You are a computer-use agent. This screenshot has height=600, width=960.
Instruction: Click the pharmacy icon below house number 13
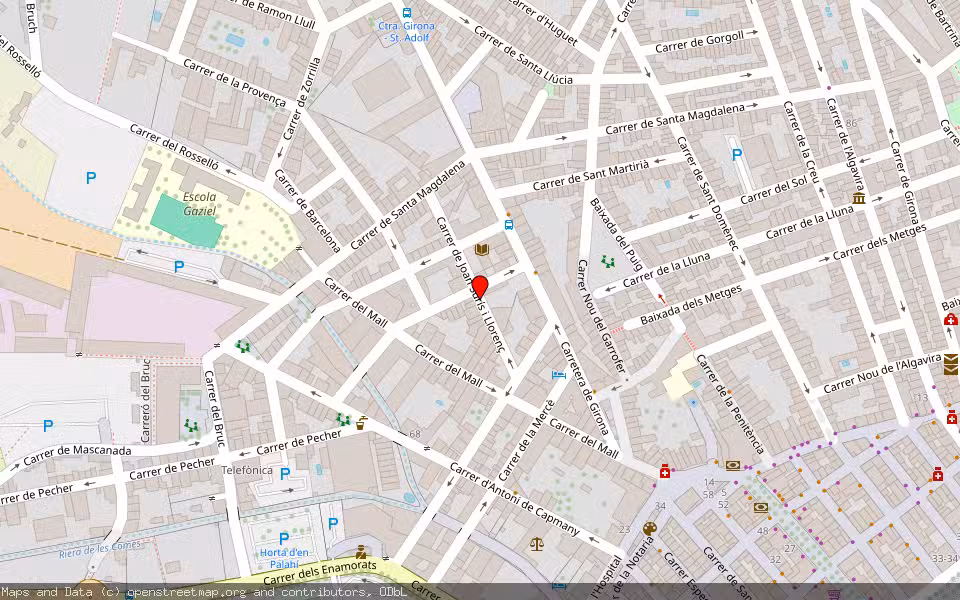[x=952, y=418]
